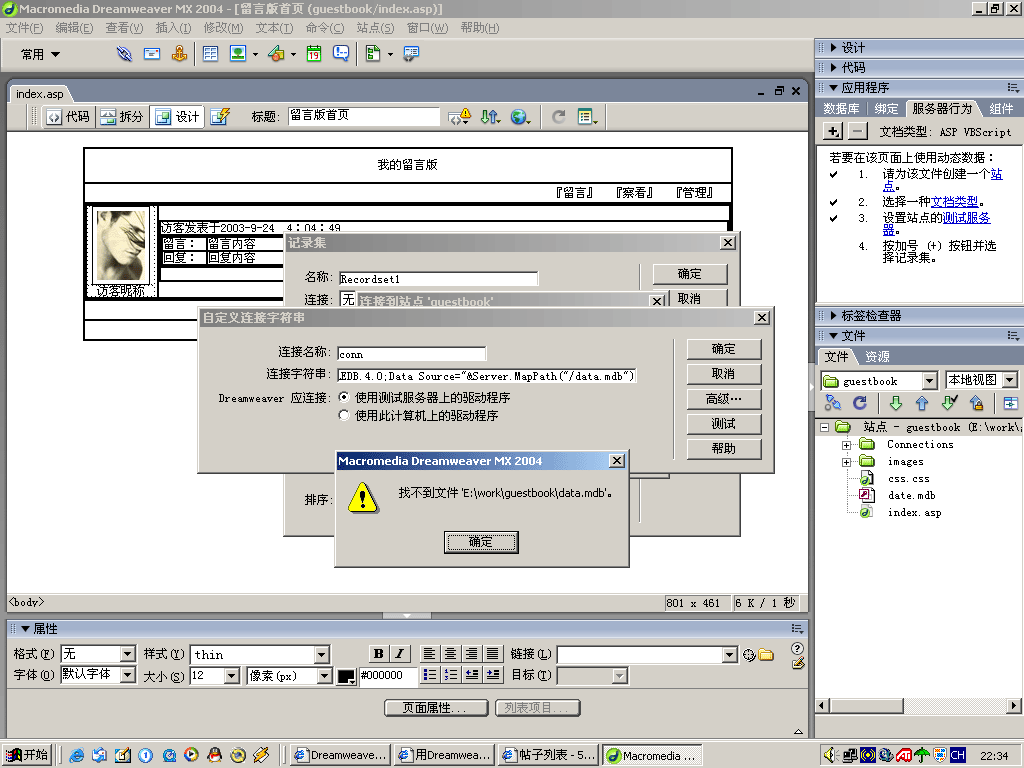Click the 页面属性... button
1024x768 pixels.
[436, 708]
